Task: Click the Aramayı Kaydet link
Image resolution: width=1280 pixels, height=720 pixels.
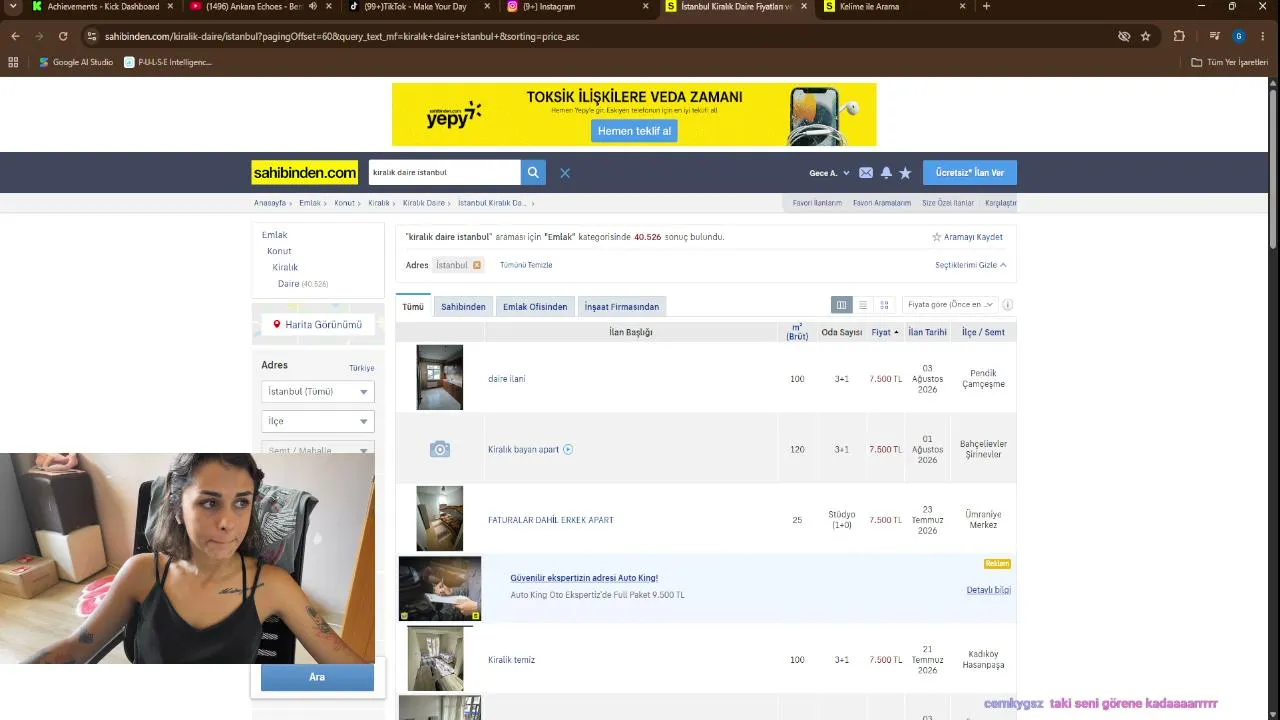Action: pos(974,237)
